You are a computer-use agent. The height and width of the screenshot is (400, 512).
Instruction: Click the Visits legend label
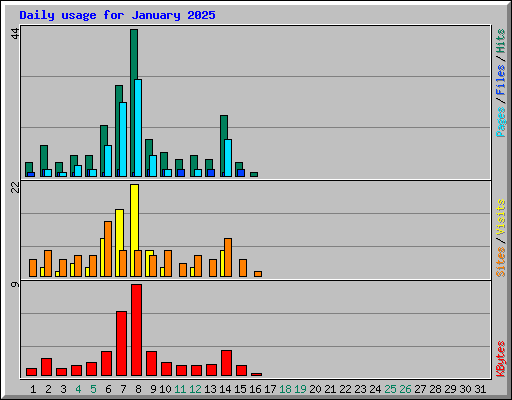point(500,217)
